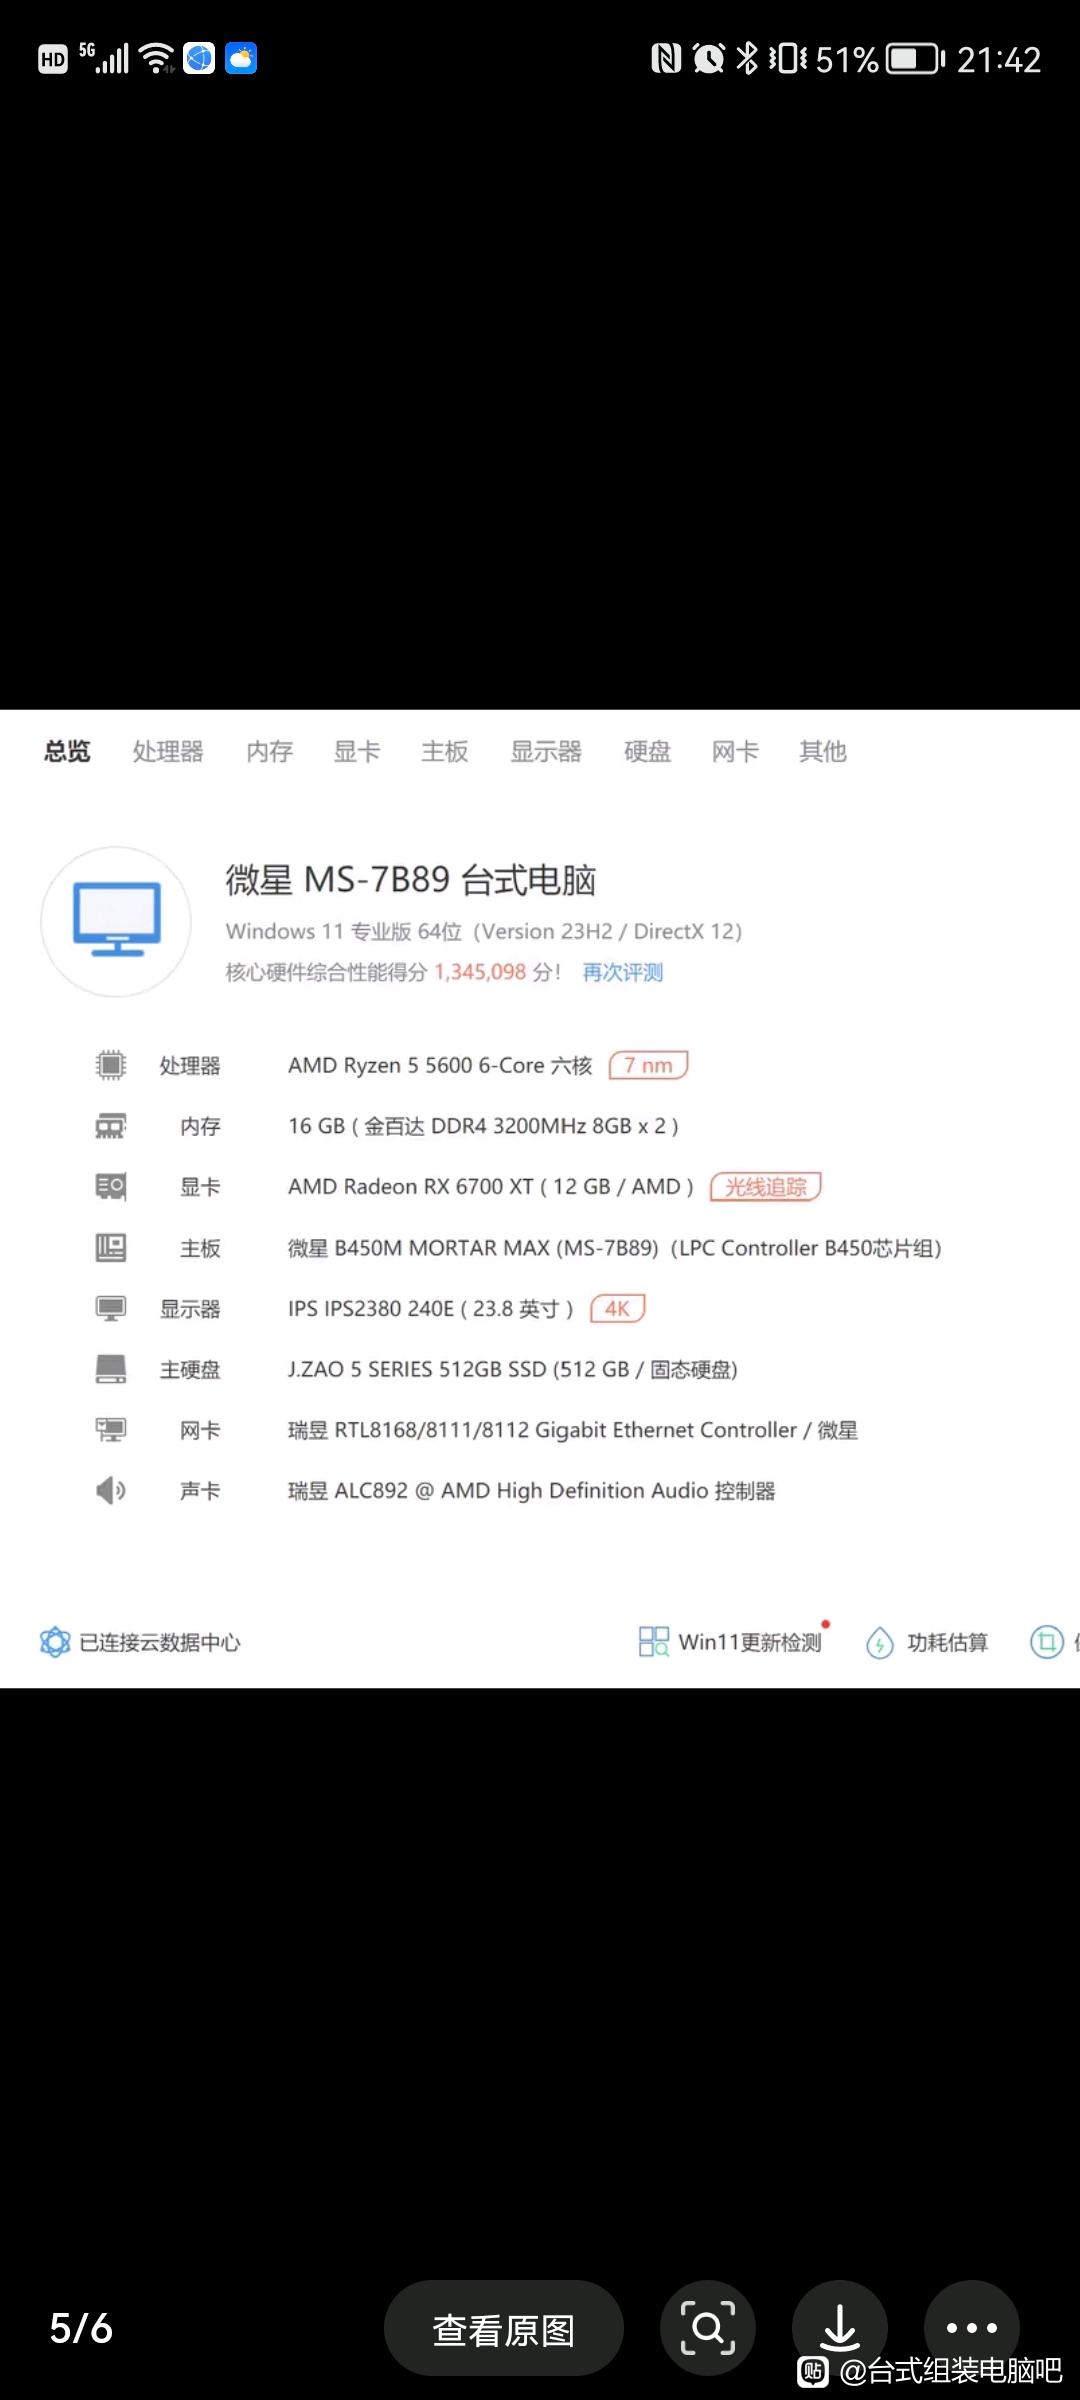
Task: Click the 再次评测 link
Action: tap(623, 972)
